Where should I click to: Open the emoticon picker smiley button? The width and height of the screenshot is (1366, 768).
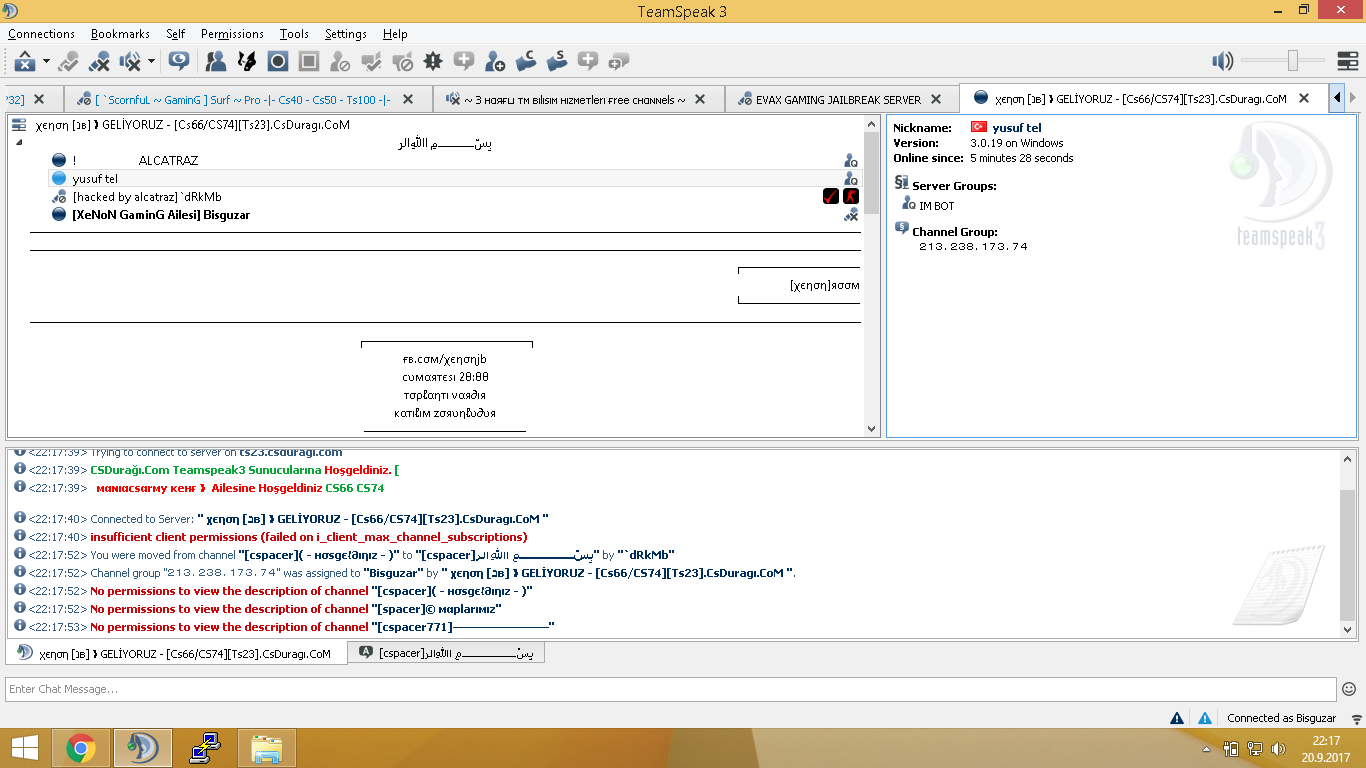(1349, 689)
